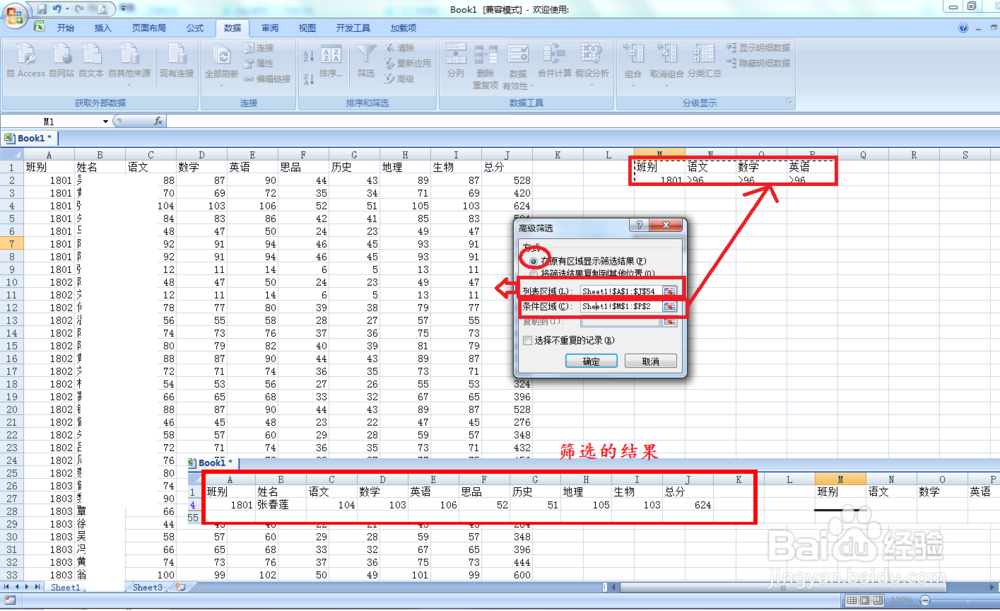This screenshot has width=1000, height=611.
Task: Expand the 假设分析 what-if dropdown
Action: [x=591, y=84]
